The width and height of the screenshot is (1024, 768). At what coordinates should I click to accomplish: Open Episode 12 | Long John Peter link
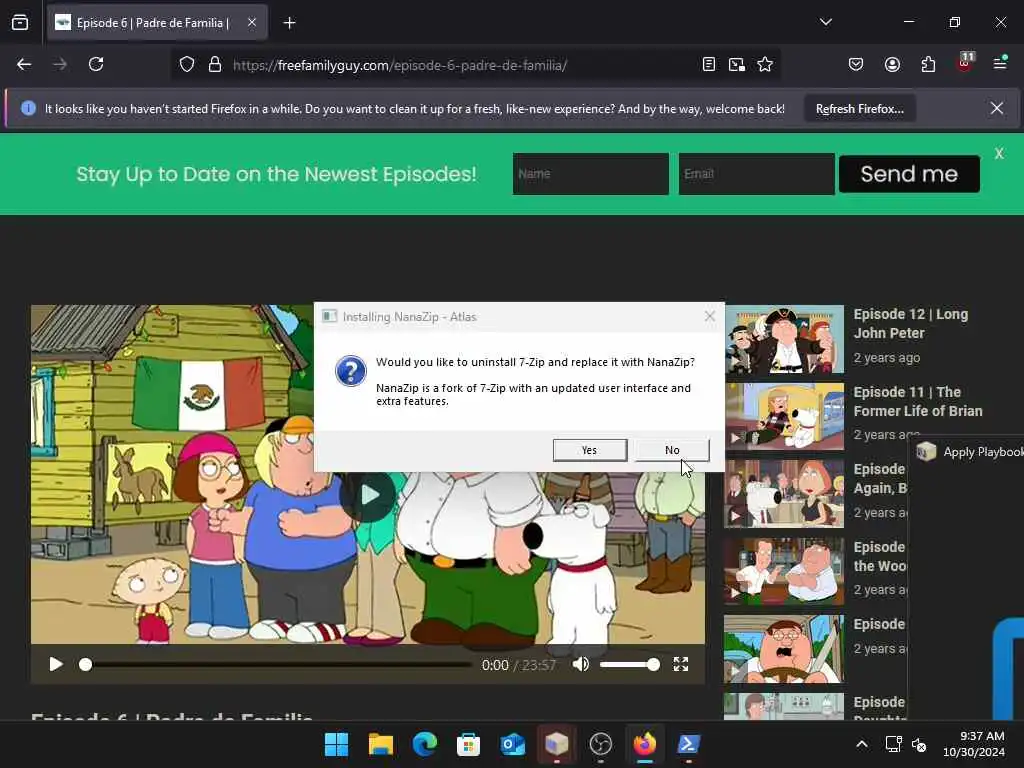point(910,323)
